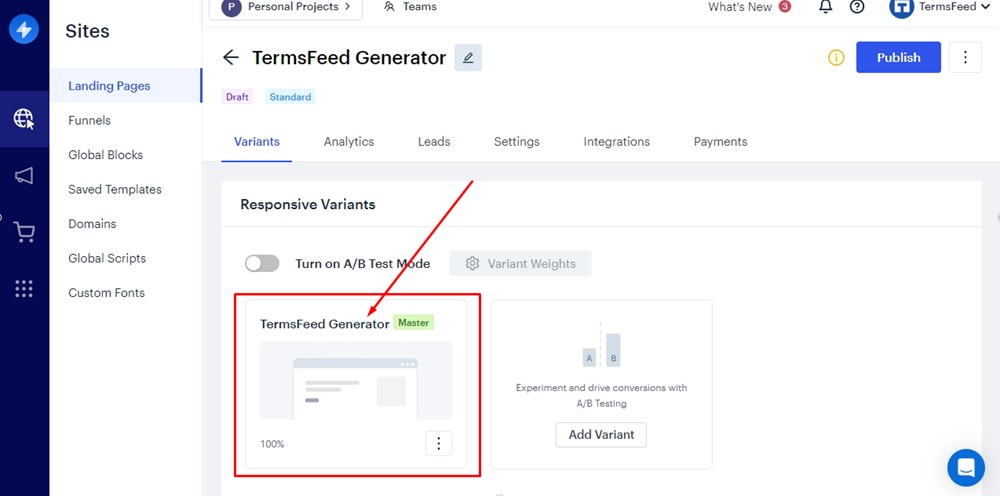Select Landing Pages in Sites menu
This screenshot has width=1000, height=496.
(126, 85)
